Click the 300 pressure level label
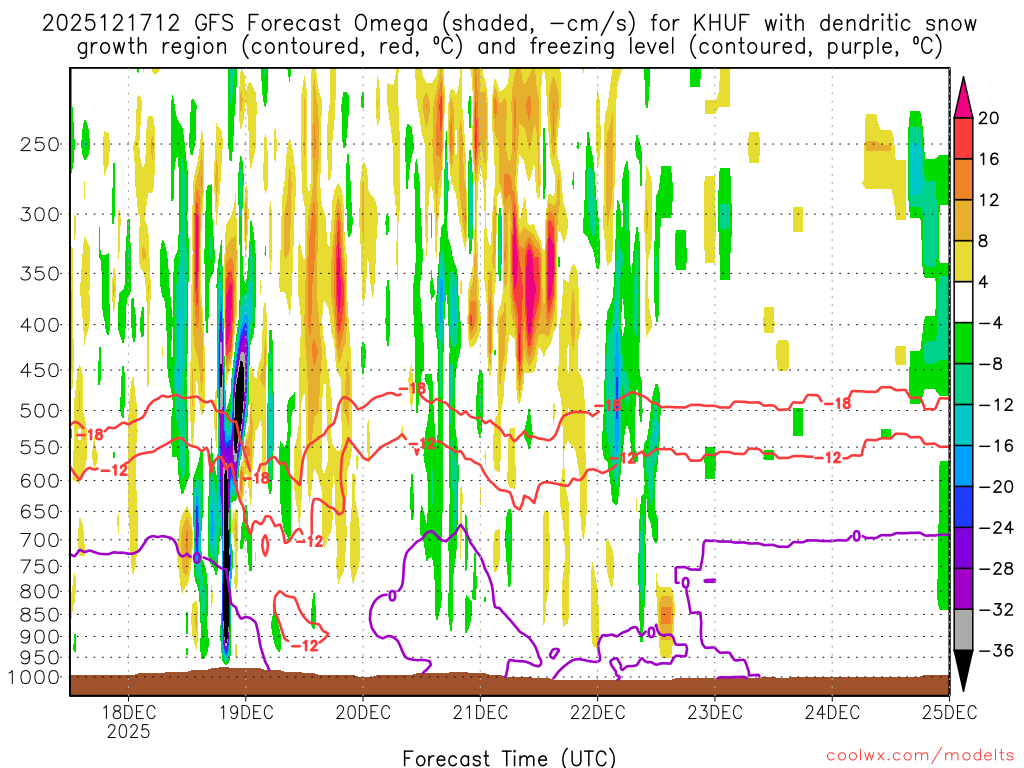1024x768 pixels. coord(40,214)
